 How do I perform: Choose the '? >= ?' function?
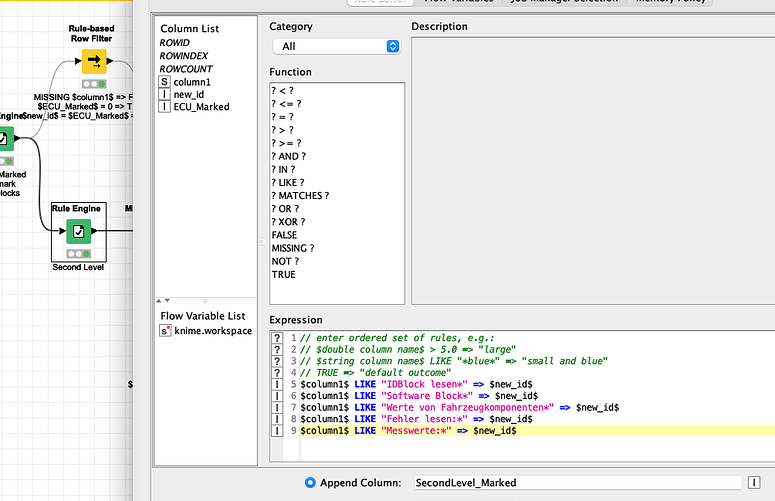pyautogui.click(x=286, y=143)
